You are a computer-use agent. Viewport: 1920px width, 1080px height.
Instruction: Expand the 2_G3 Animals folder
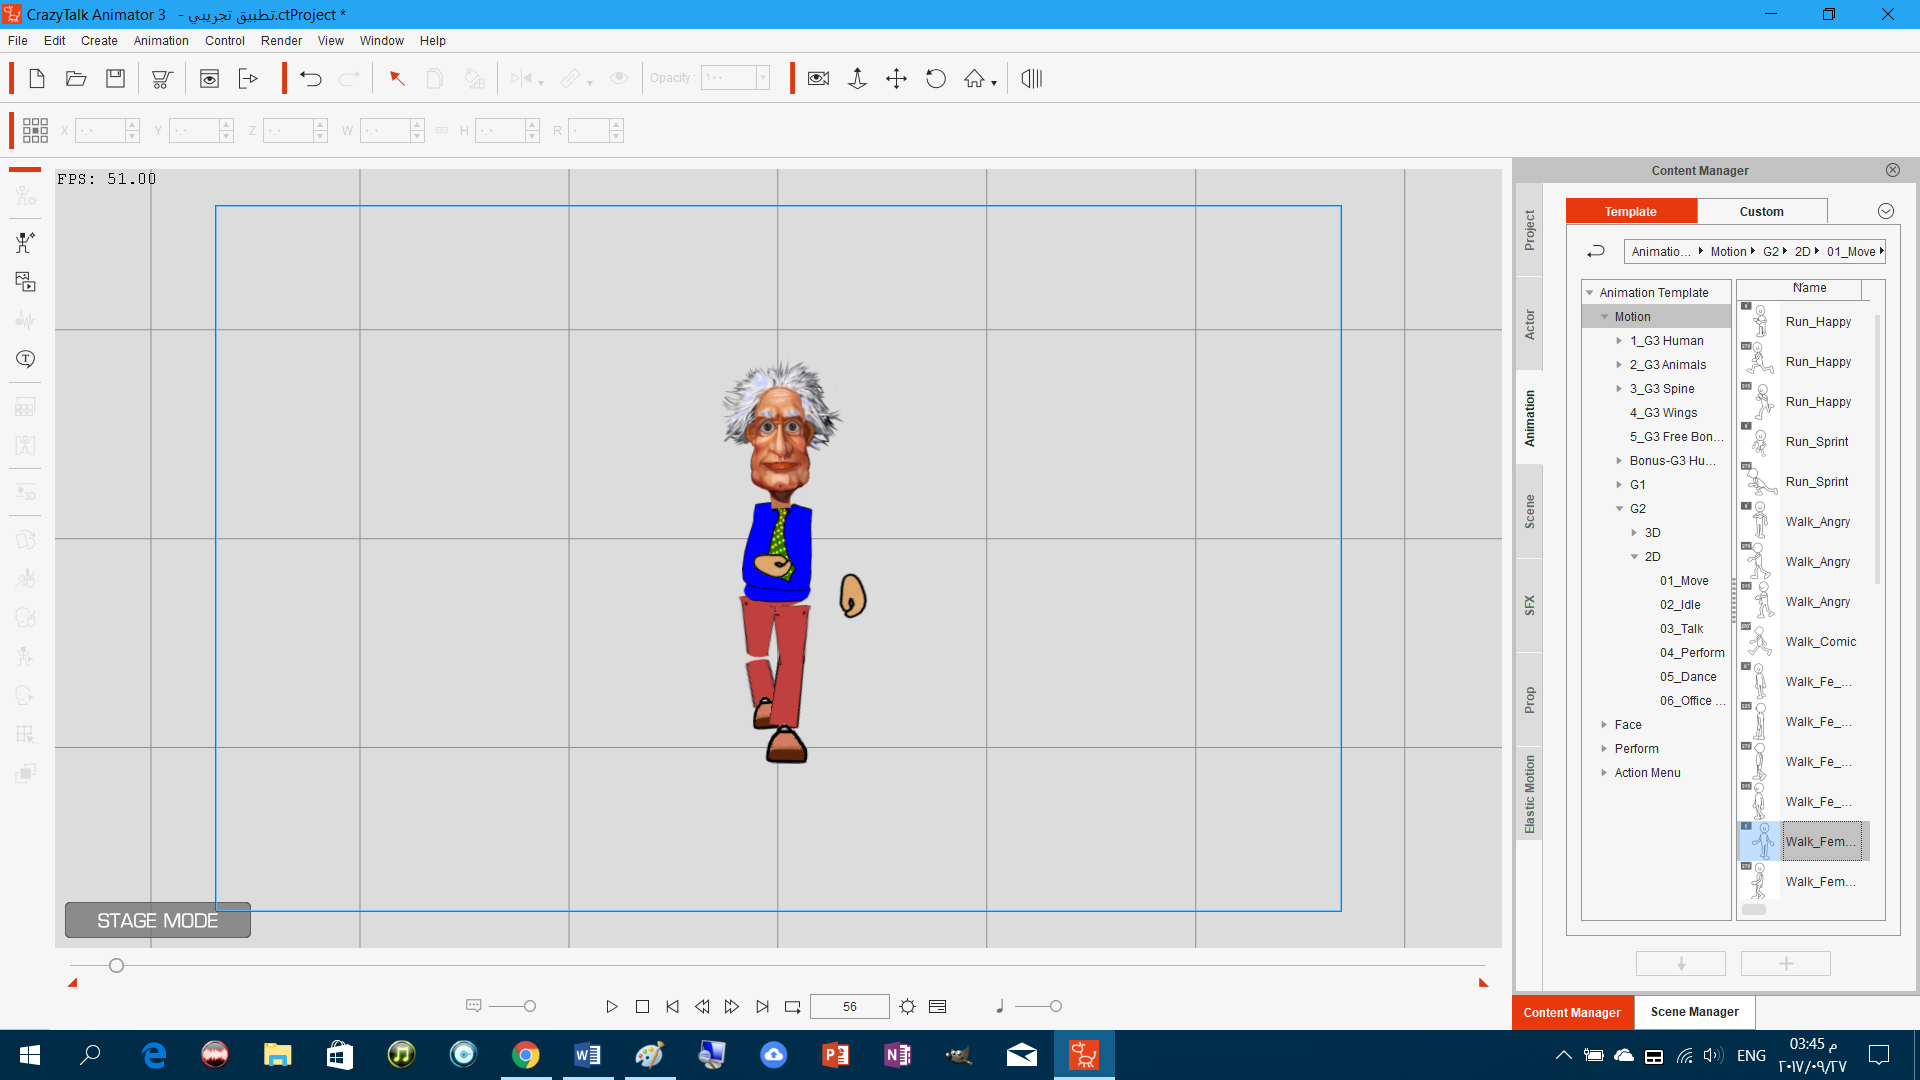1620,365
